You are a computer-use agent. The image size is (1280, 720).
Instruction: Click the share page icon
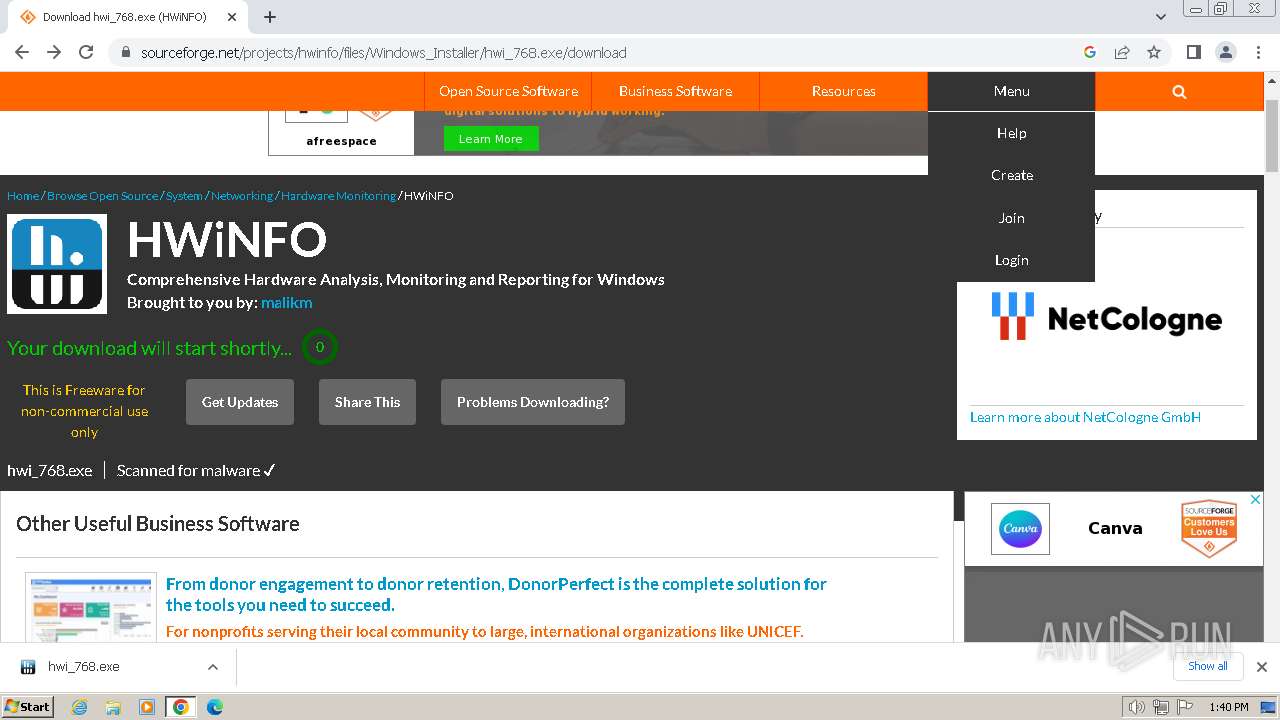(x=1122, y=52)
